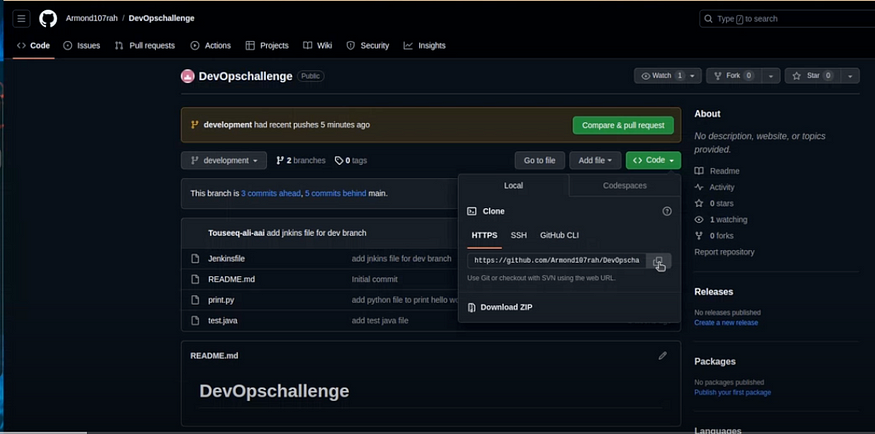The width and height of the screenshot is (875, 434).
Task: Open the Armond107rah owner link
Action: [x=92, y=18]
